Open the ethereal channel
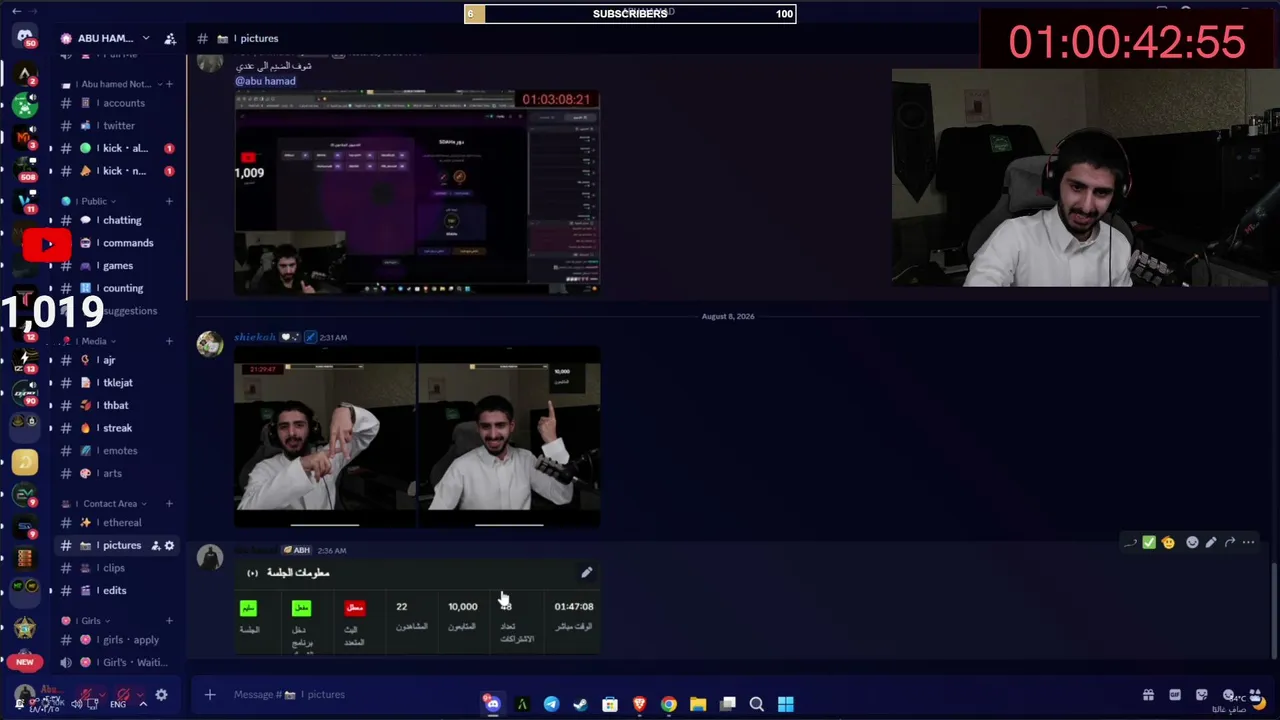This screenshot has width=1280, height=720. (x=117, y=523)
